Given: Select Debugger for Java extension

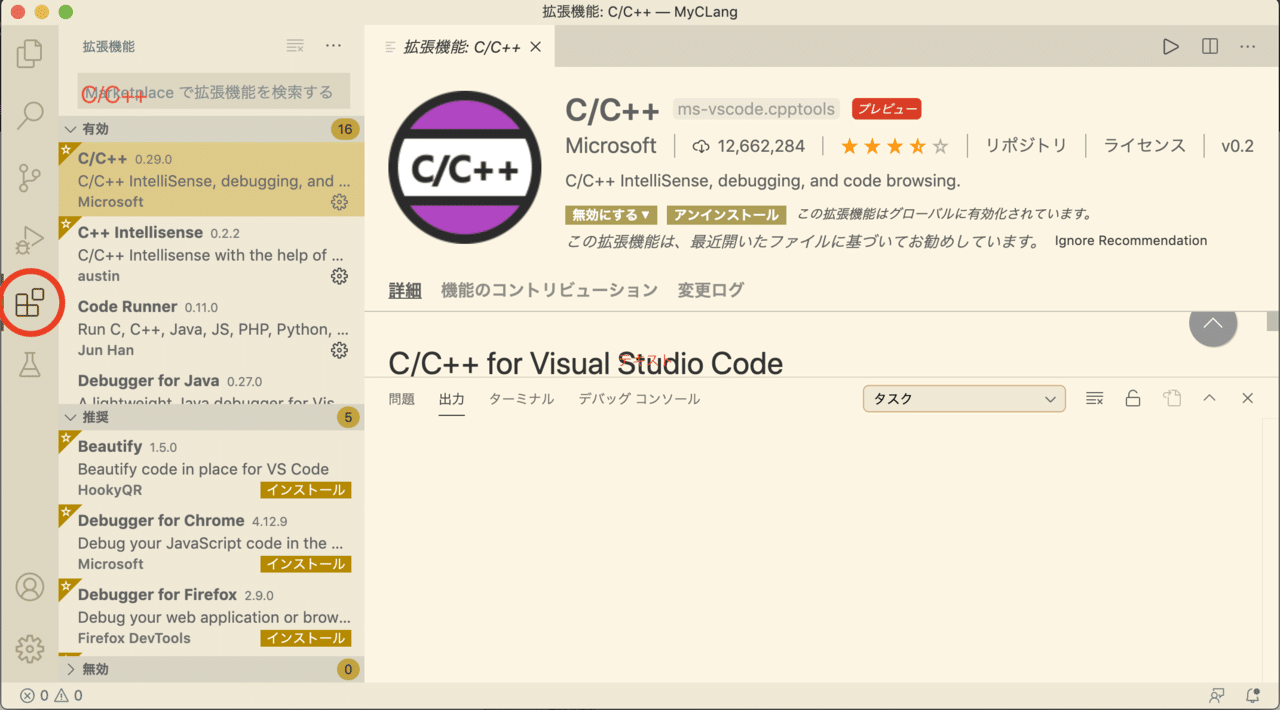Looking at the screenshot, I should click(x=211, y=385).
